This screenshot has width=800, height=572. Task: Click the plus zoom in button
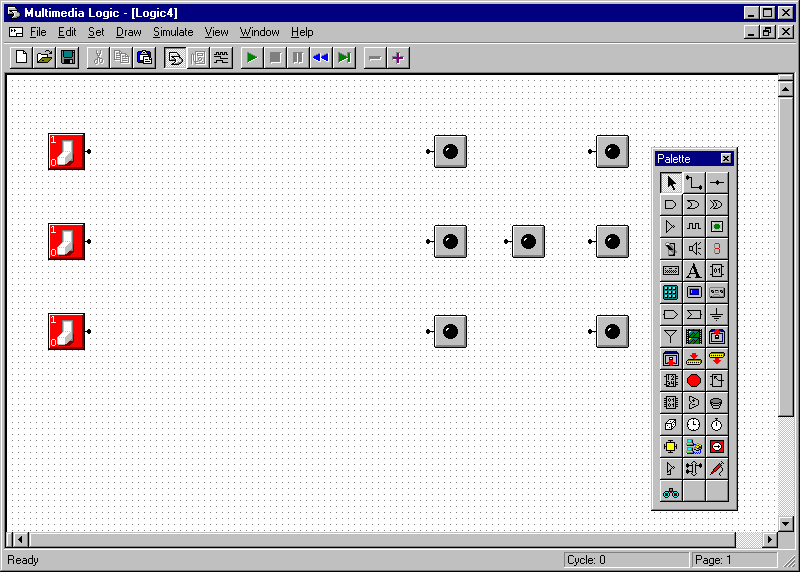pyautogui.click(x=398, y=58)
